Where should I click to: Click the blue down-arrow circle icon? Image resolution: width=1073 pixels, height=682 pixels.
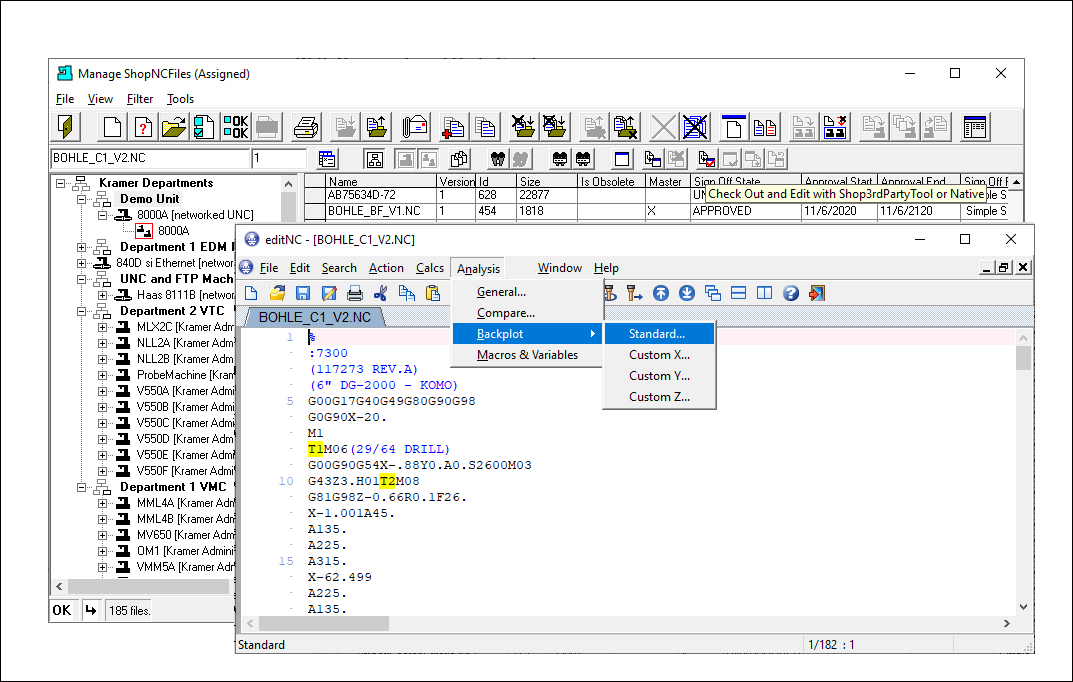[x=686, y=293]
